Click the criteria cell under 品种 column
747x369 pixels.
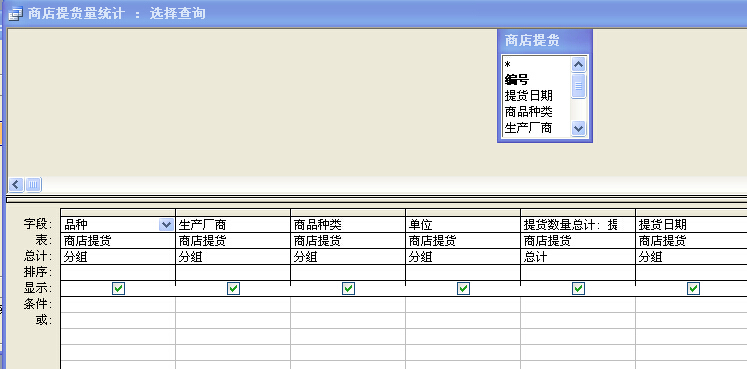point(118,305)
